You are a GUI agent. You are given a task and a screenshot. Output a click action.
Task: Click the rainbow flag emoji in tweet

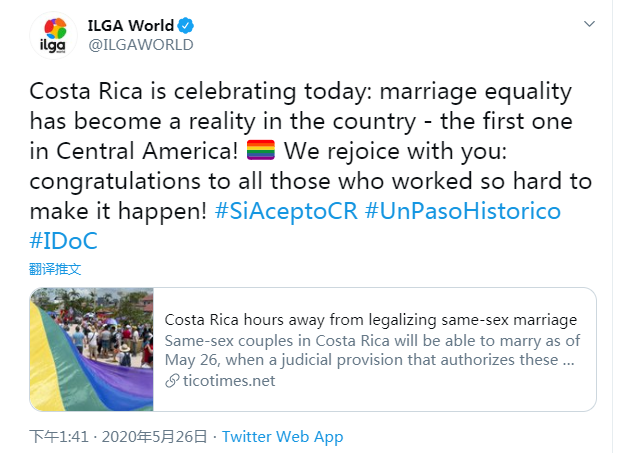click(x=261, y=153)
